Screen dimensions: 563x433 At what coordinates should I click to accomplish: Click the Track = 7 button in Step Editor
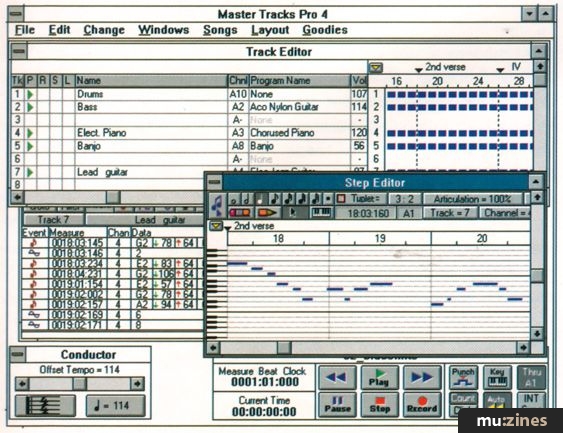450,213
